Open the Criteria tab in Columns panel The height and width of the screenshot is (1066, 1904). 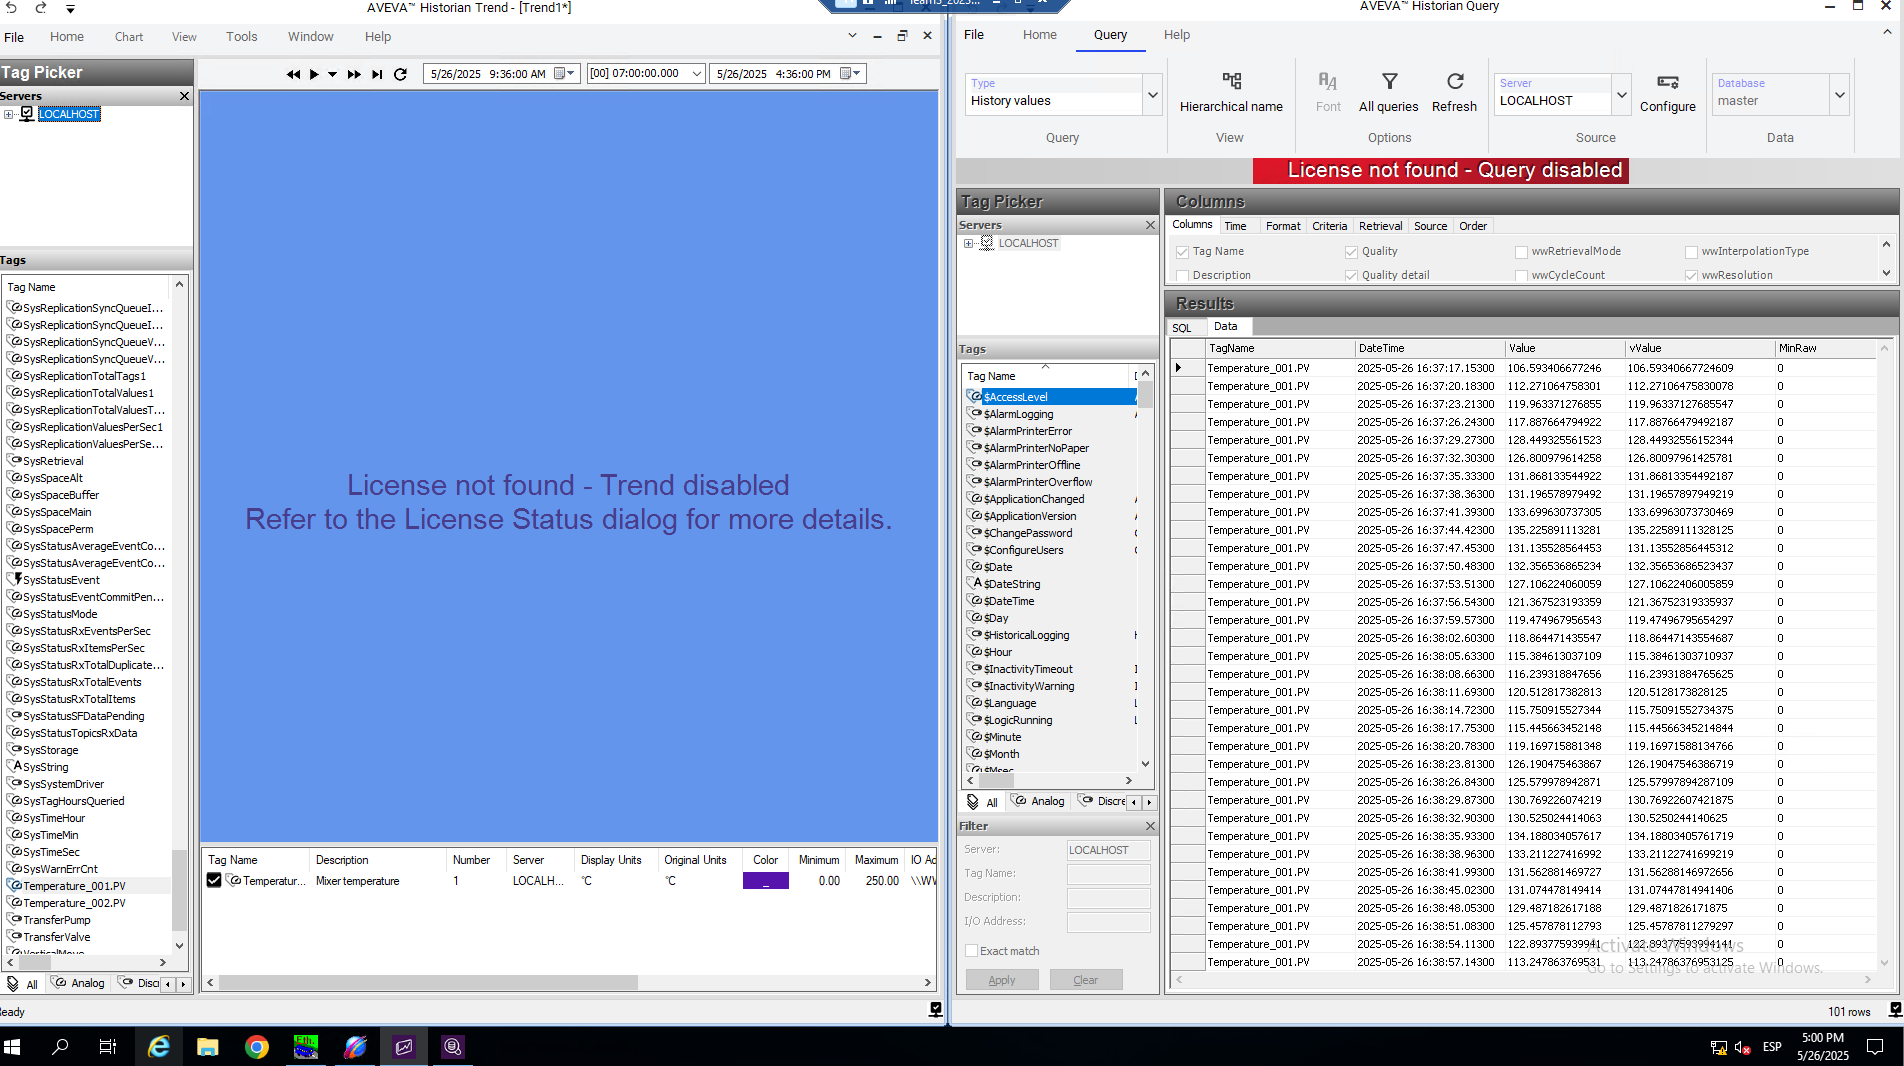[1329, 226]
